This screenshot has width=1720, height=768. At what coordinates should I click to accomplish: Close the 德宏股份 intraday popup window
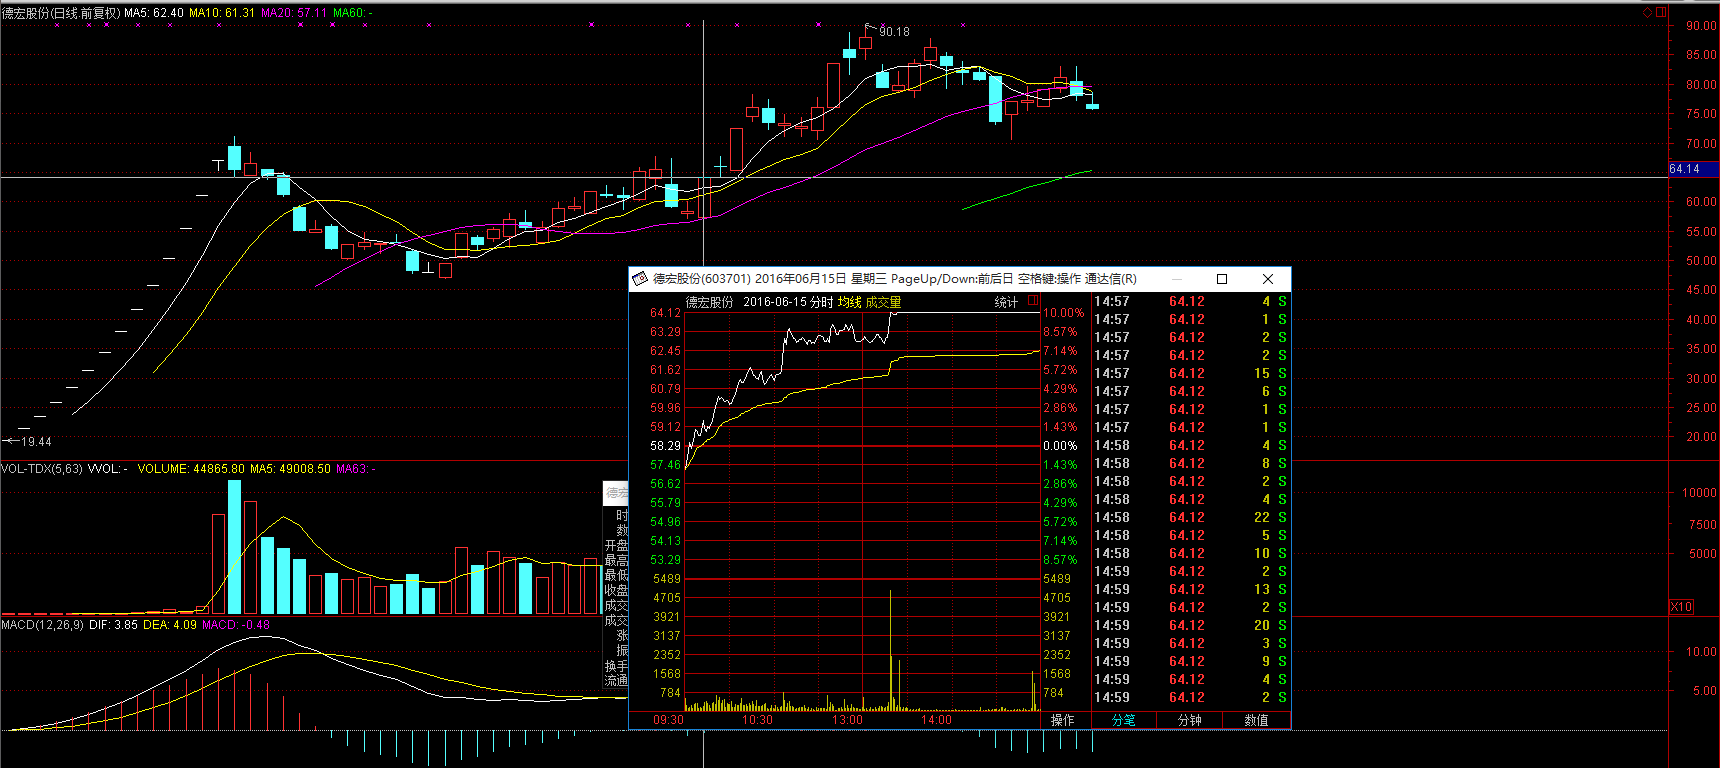tap(1267, 279)
